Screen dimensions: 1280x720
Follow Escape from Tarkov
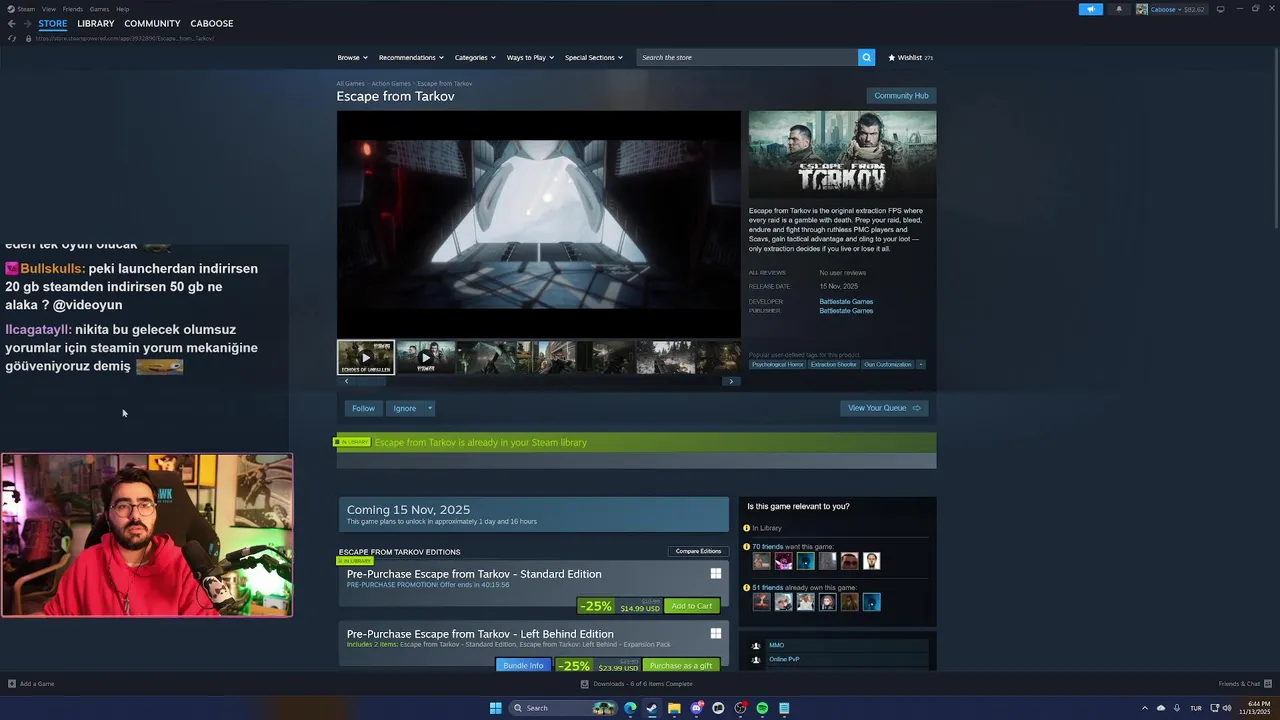click(363, 408)
